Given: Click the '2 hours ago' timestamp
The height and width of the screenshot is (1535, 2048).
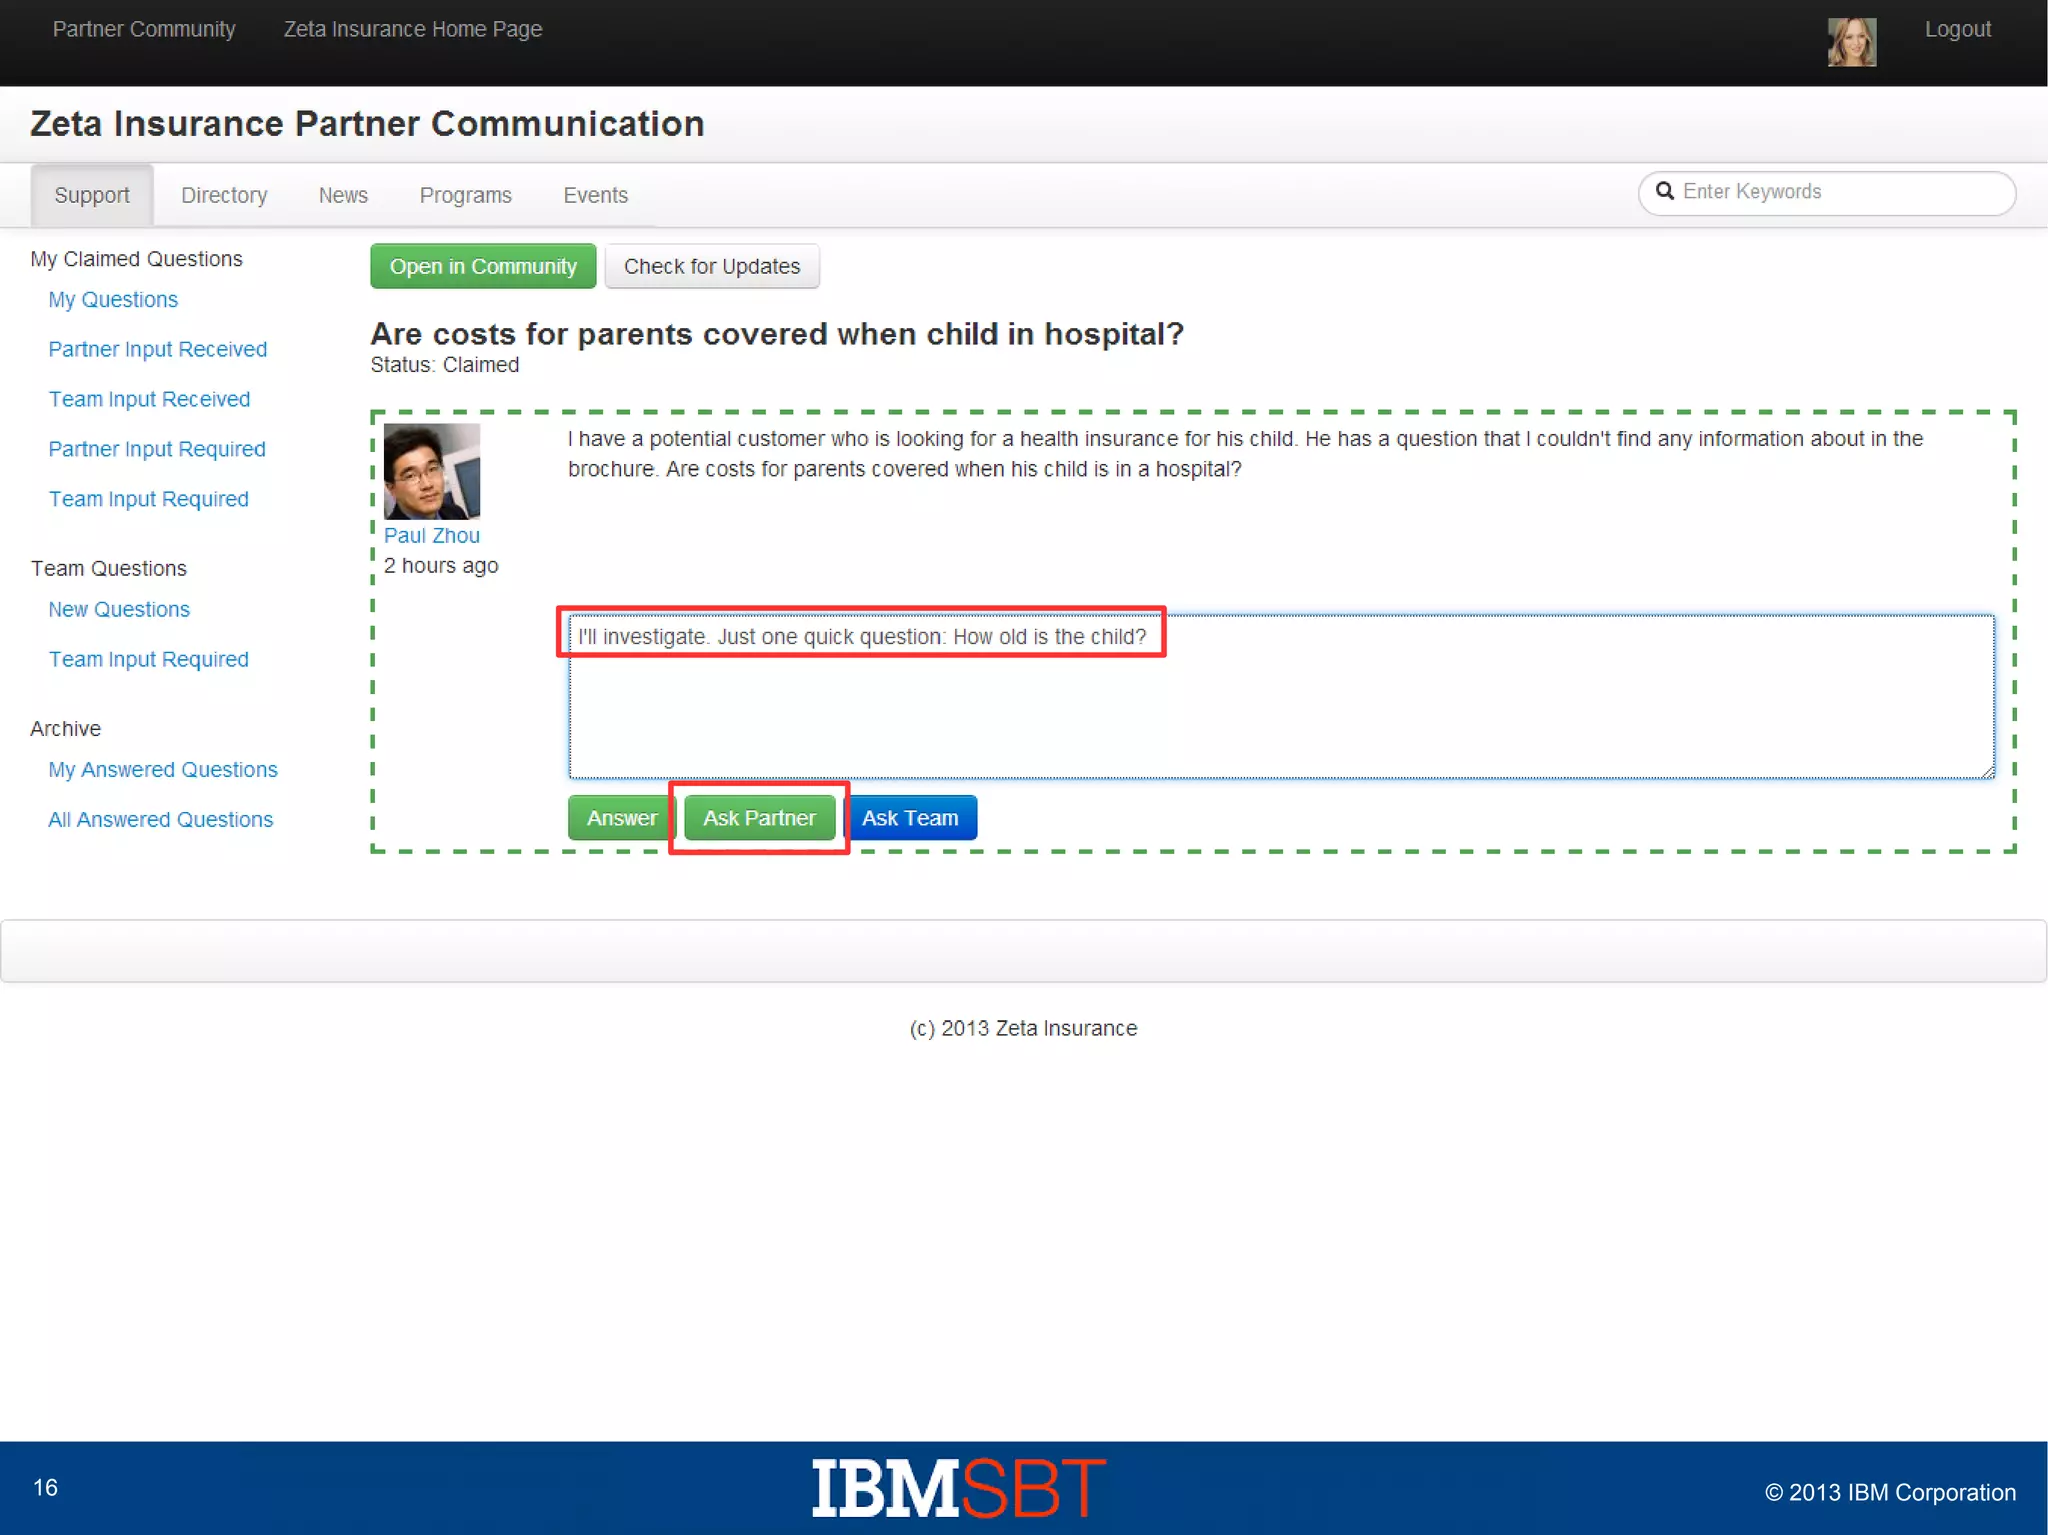Looking at the screenshot, I should coord(441,566).
